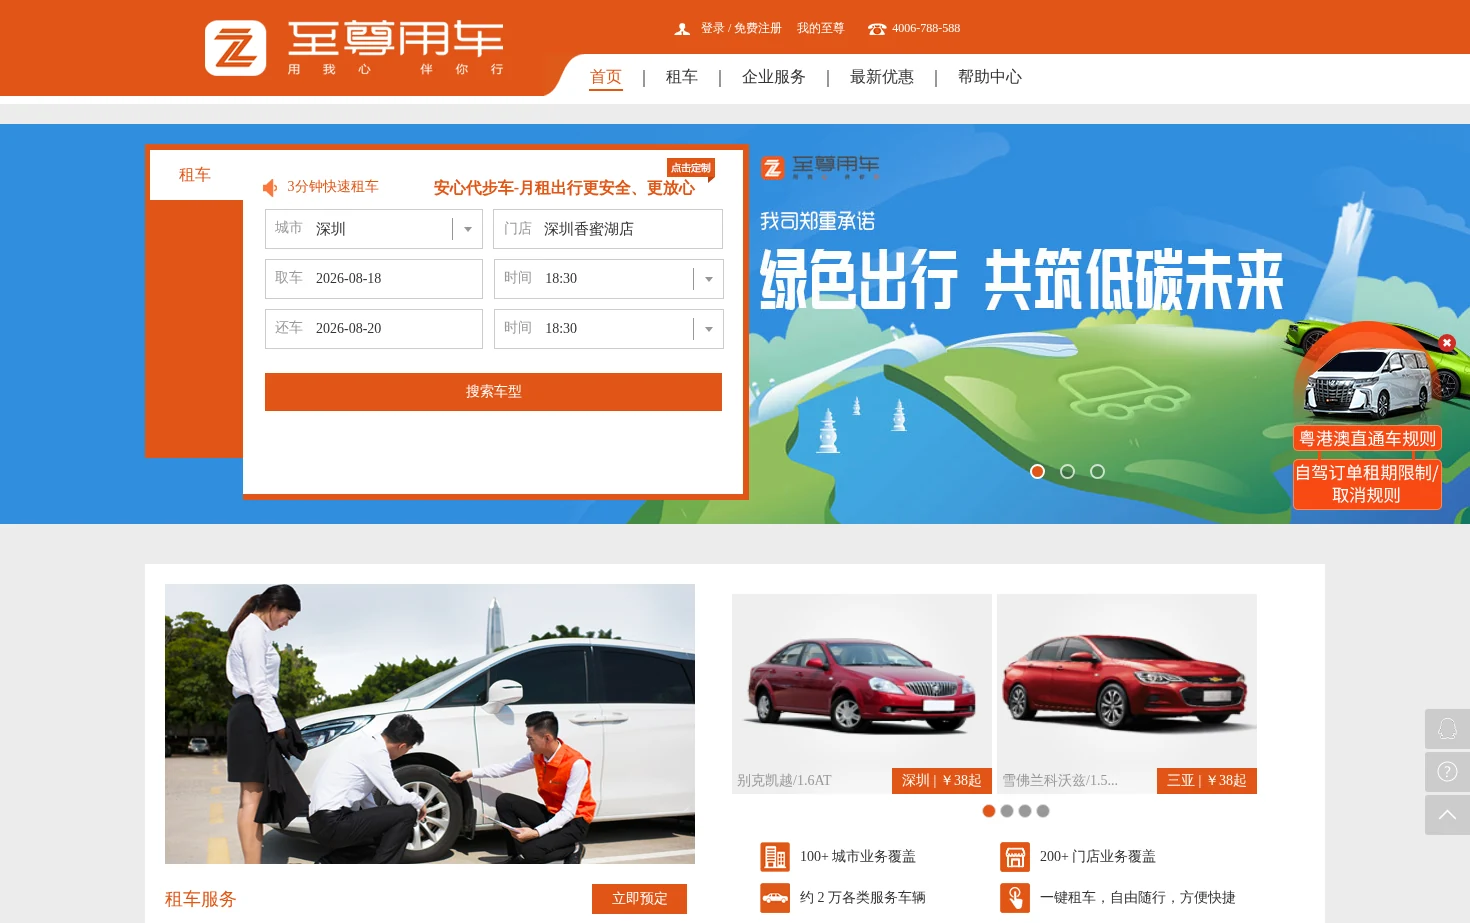Click the 点击定制 badge
1470x923 pixels.
click(691, 168)
